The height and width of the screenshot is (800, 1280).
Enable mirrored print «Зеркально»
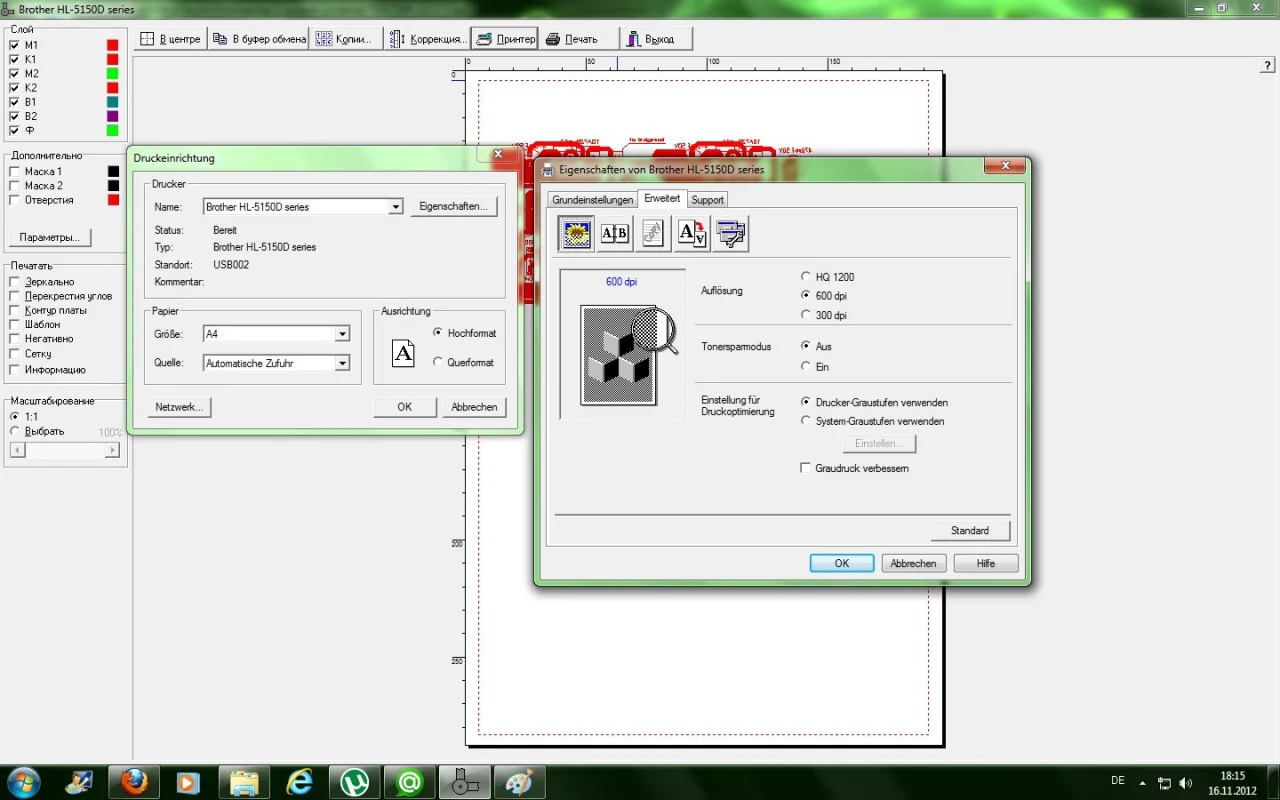pyautogui.click(x=14, y=282)
